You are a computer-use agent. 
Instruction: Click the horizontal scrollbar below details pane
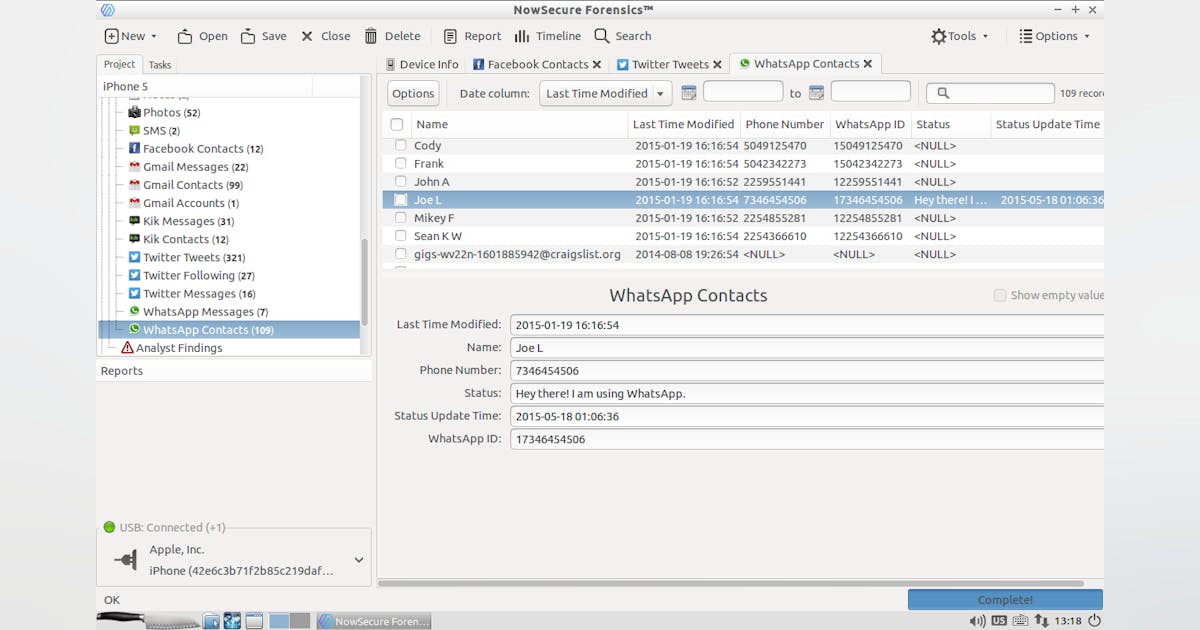point(730,583)
